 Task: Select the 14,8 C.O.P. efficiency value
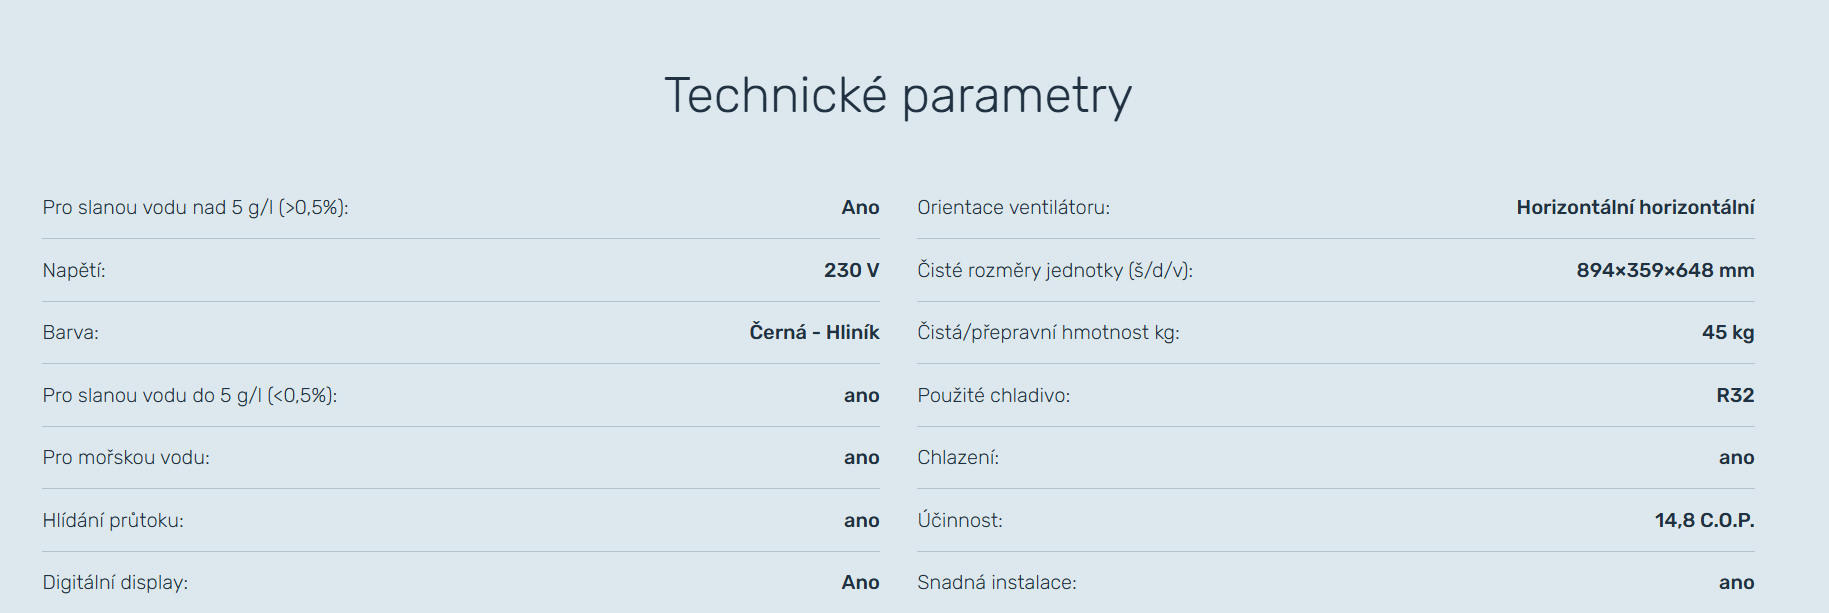(1704, 521)
